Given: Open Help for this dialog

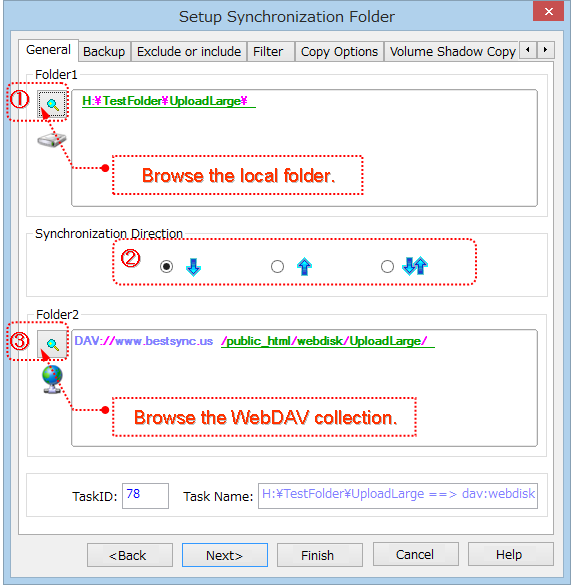Looking at the screenshot, I should pyautogui.click(x=511, y=554).
